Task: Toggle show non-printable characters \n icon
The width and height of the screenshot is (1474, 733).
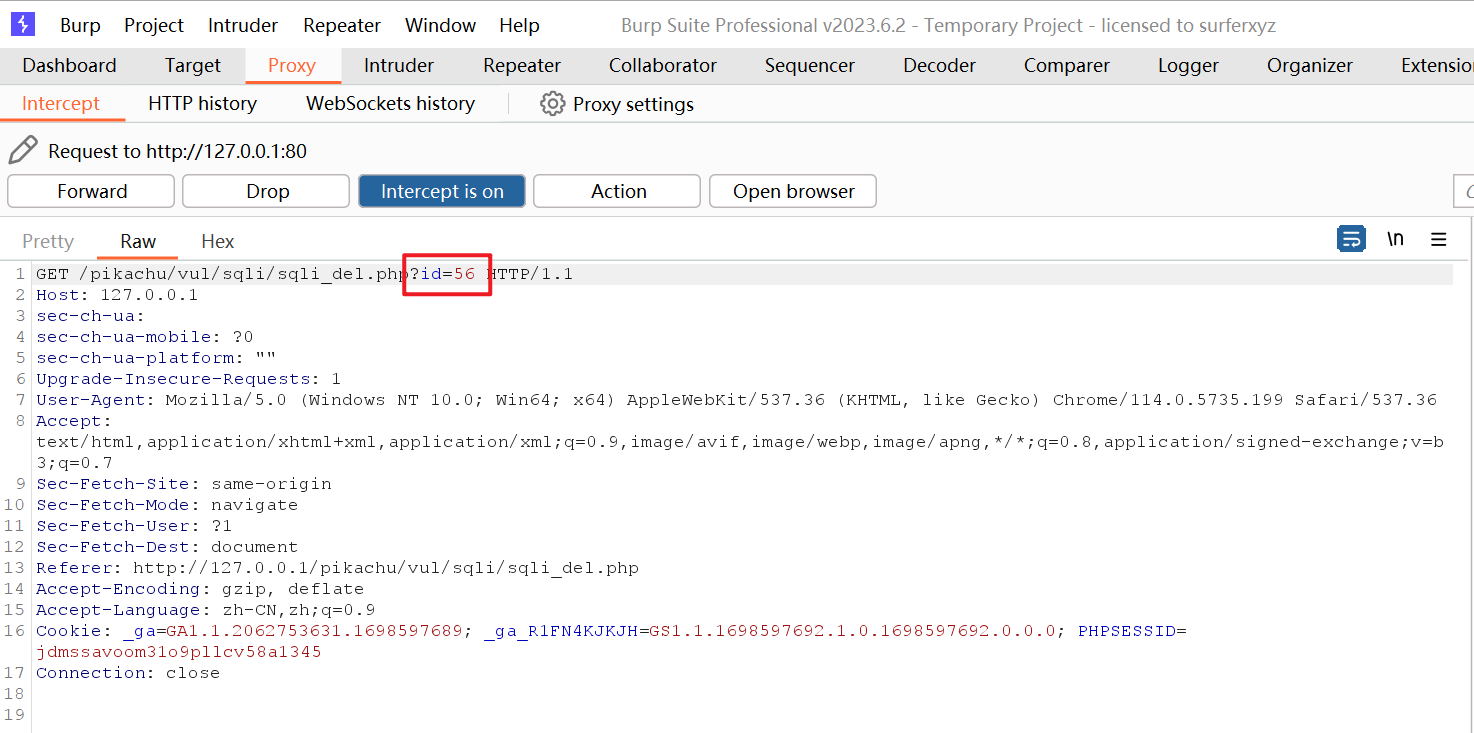Action: click(x=1395, y=239)
